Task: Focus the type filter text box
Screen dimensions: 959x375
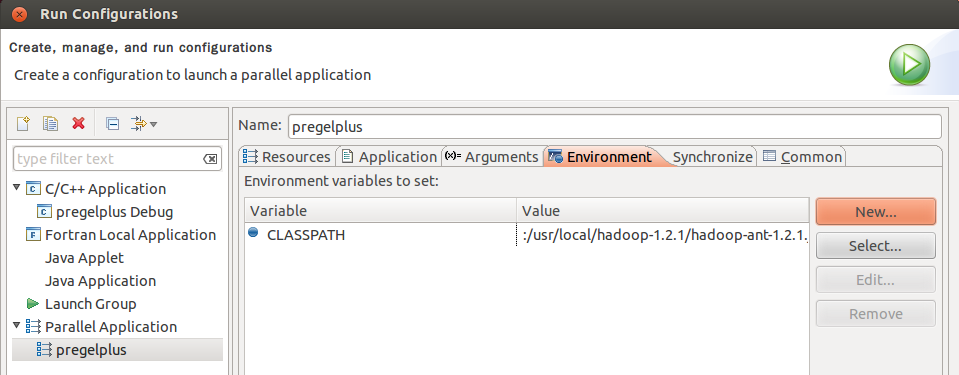Action: click(109, 159)
